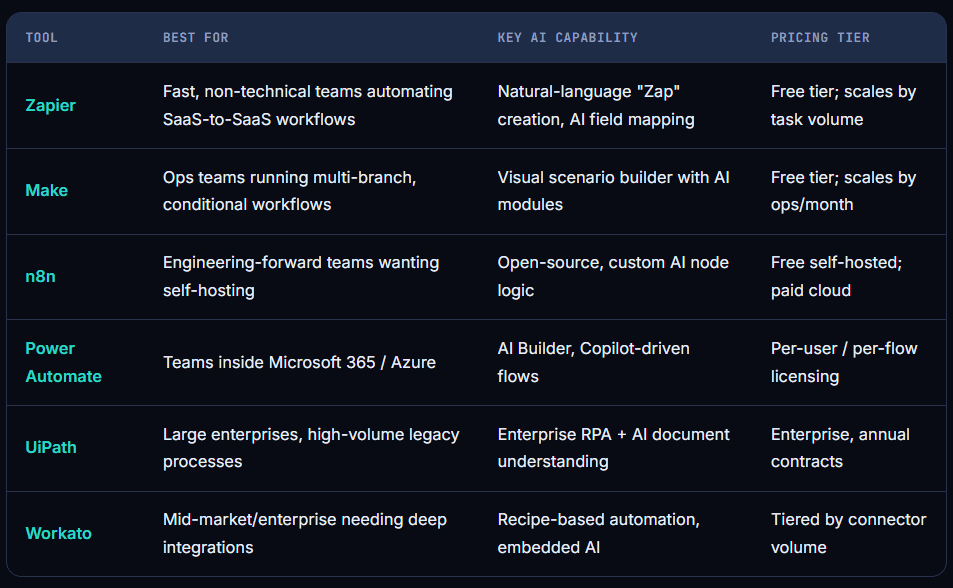953x588 pixels.
Task: Click 'Large enterprises, high-volume legacy processes' cell
Action: pos(311,448)
